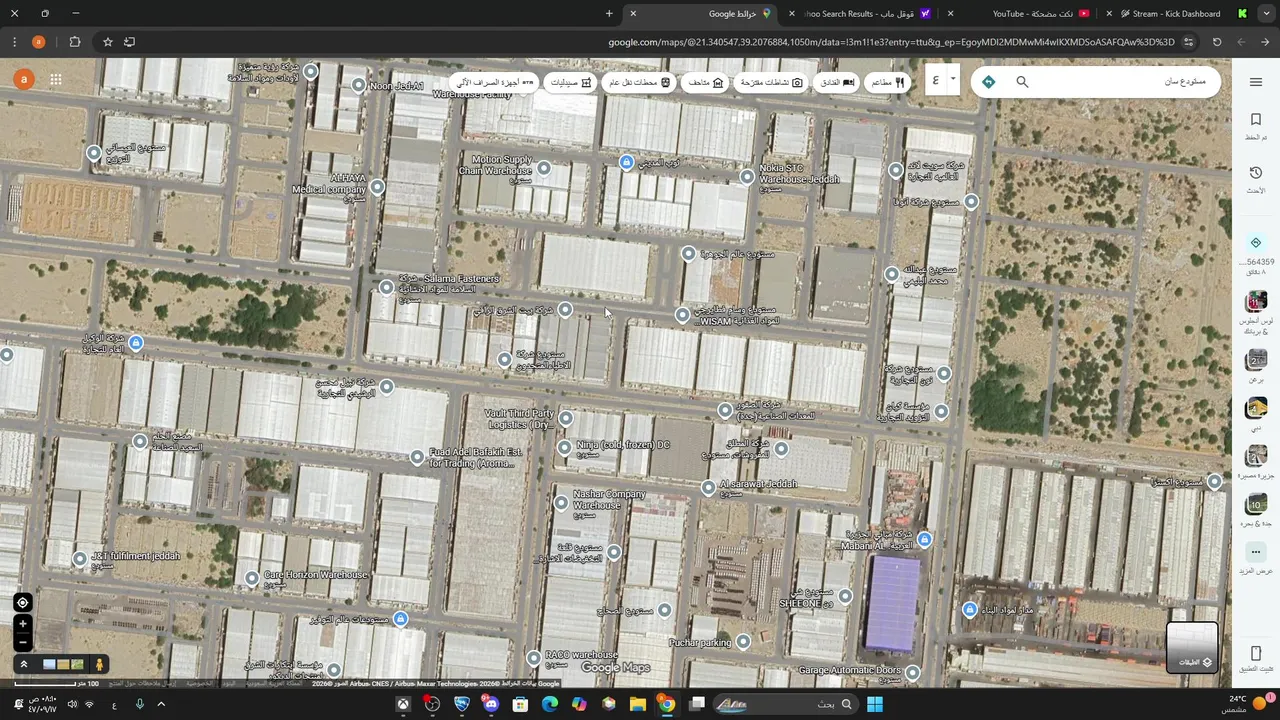Screen dimensions: 1280x720
Task: Select the Motion Supply Chain Warehouse pin
Action: coord(544,168)
